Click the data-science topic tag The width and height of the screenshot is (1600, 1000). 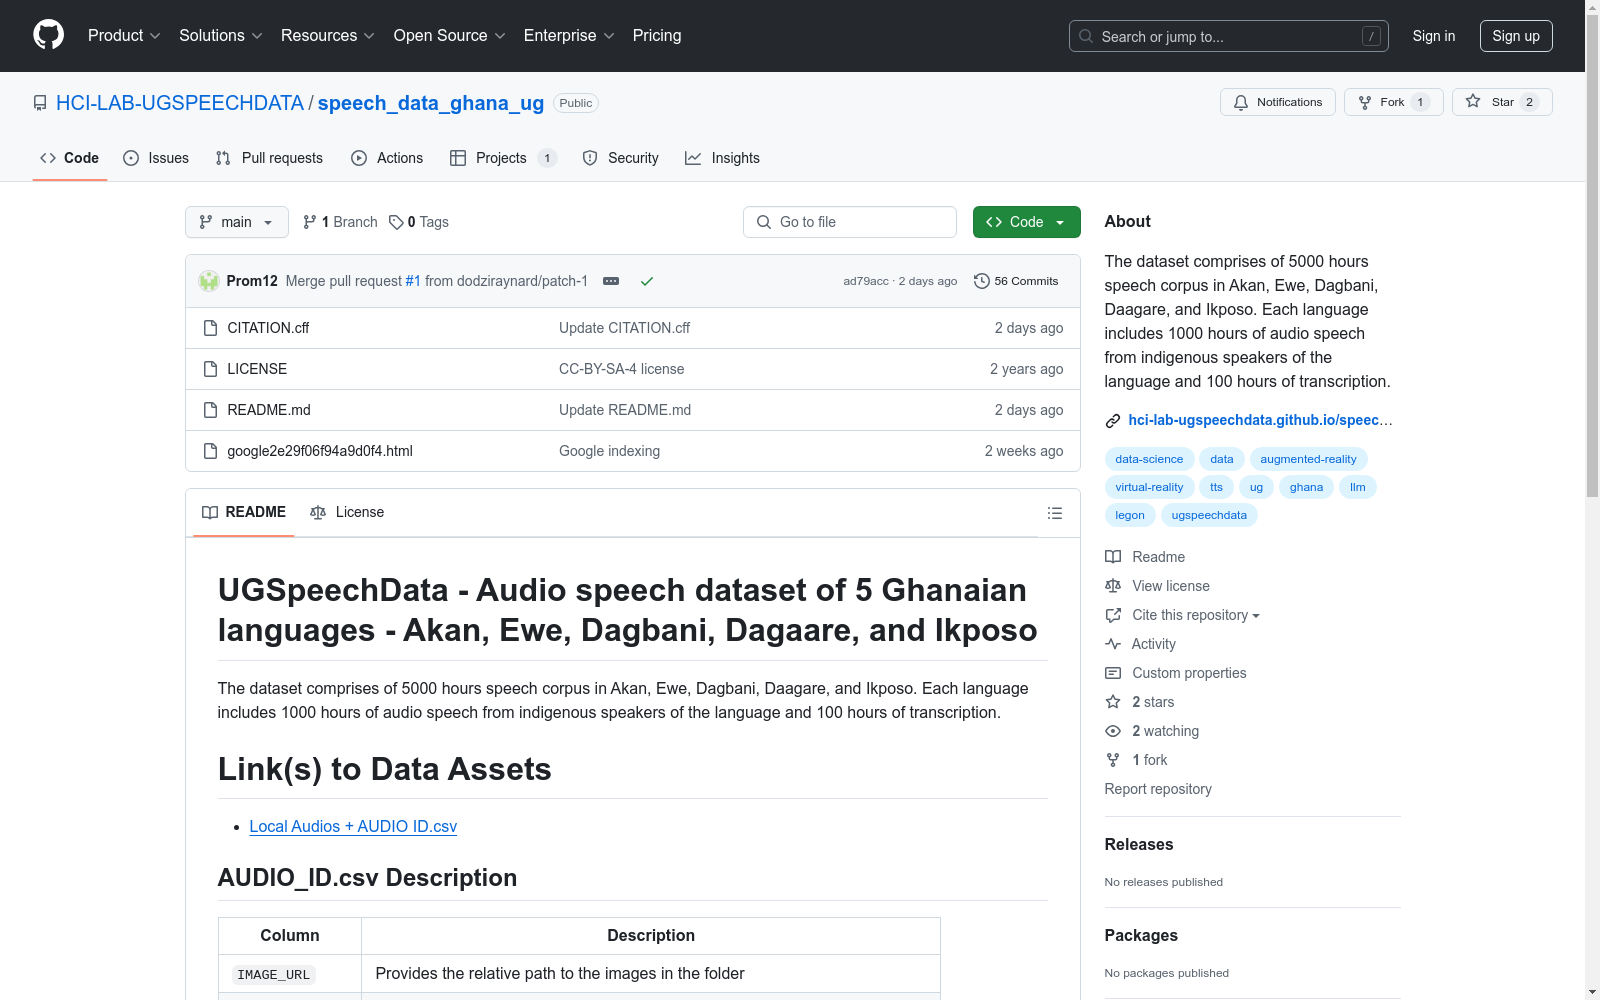point(1149,459)
